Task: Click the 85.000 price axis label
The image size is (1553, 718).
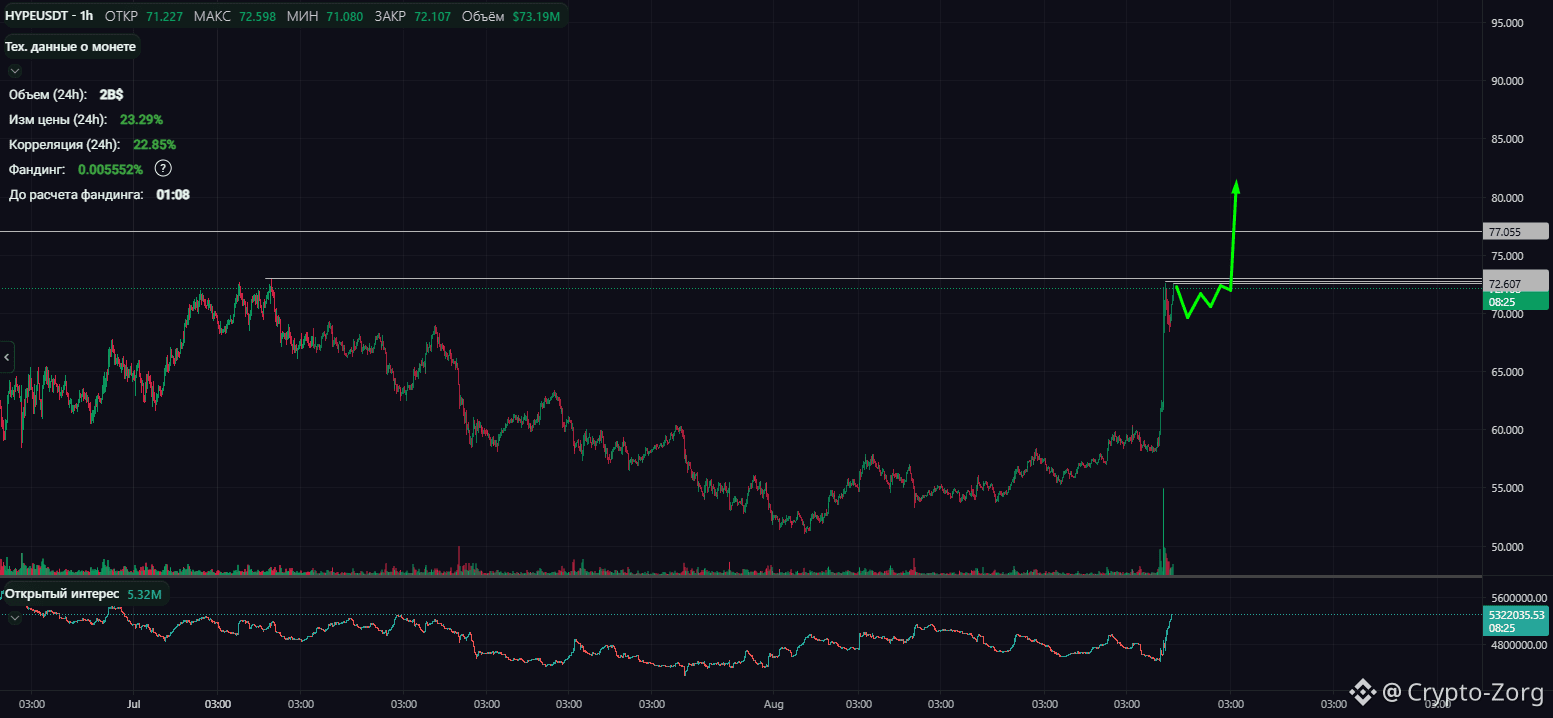Action: pos(1506,139)
